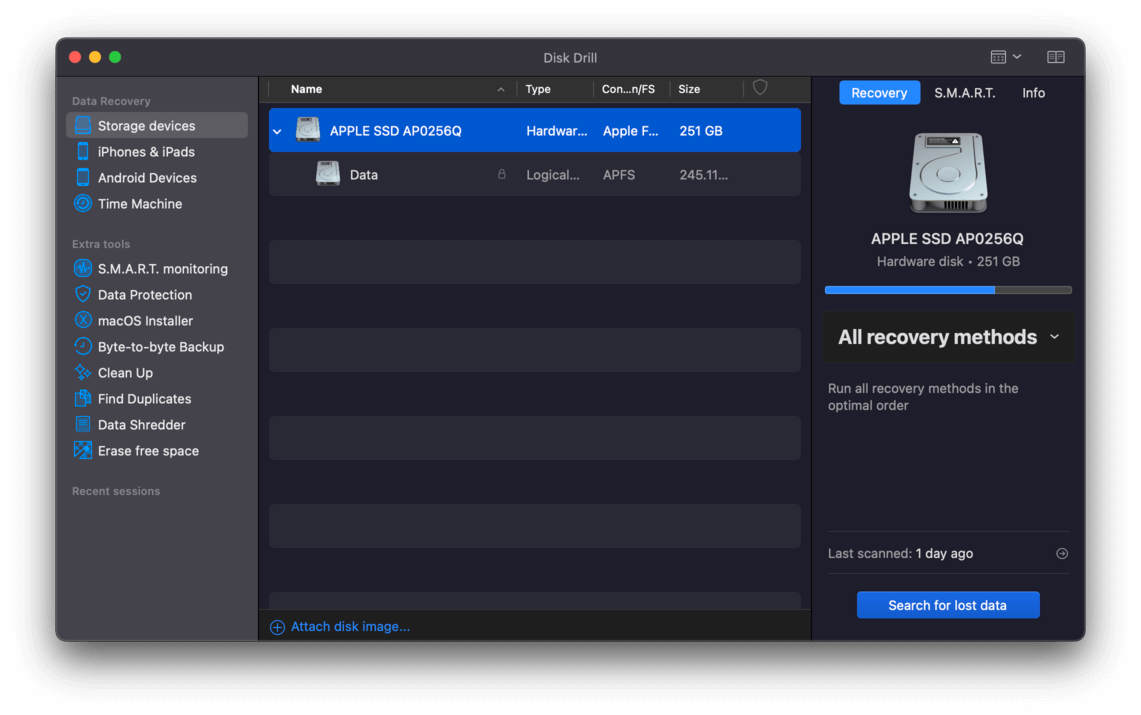Open the All recovery methods dropdown
Screen dimensions: 1141x715
pos(948,337)
